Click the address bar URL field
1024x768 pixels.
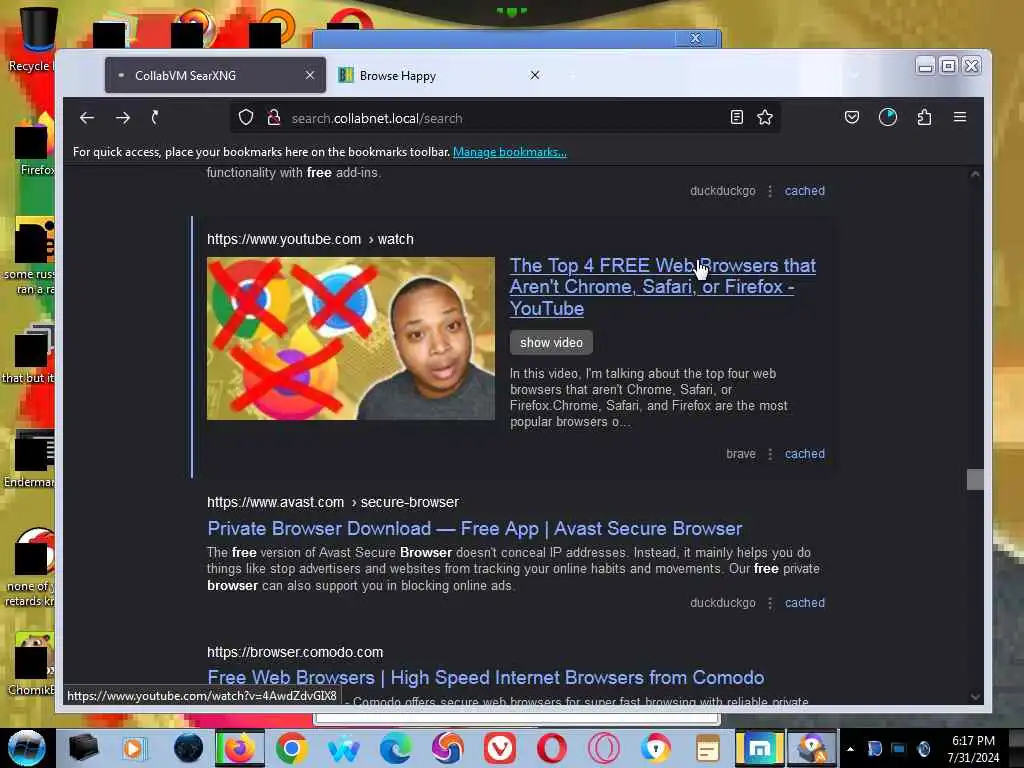[507, 118]
